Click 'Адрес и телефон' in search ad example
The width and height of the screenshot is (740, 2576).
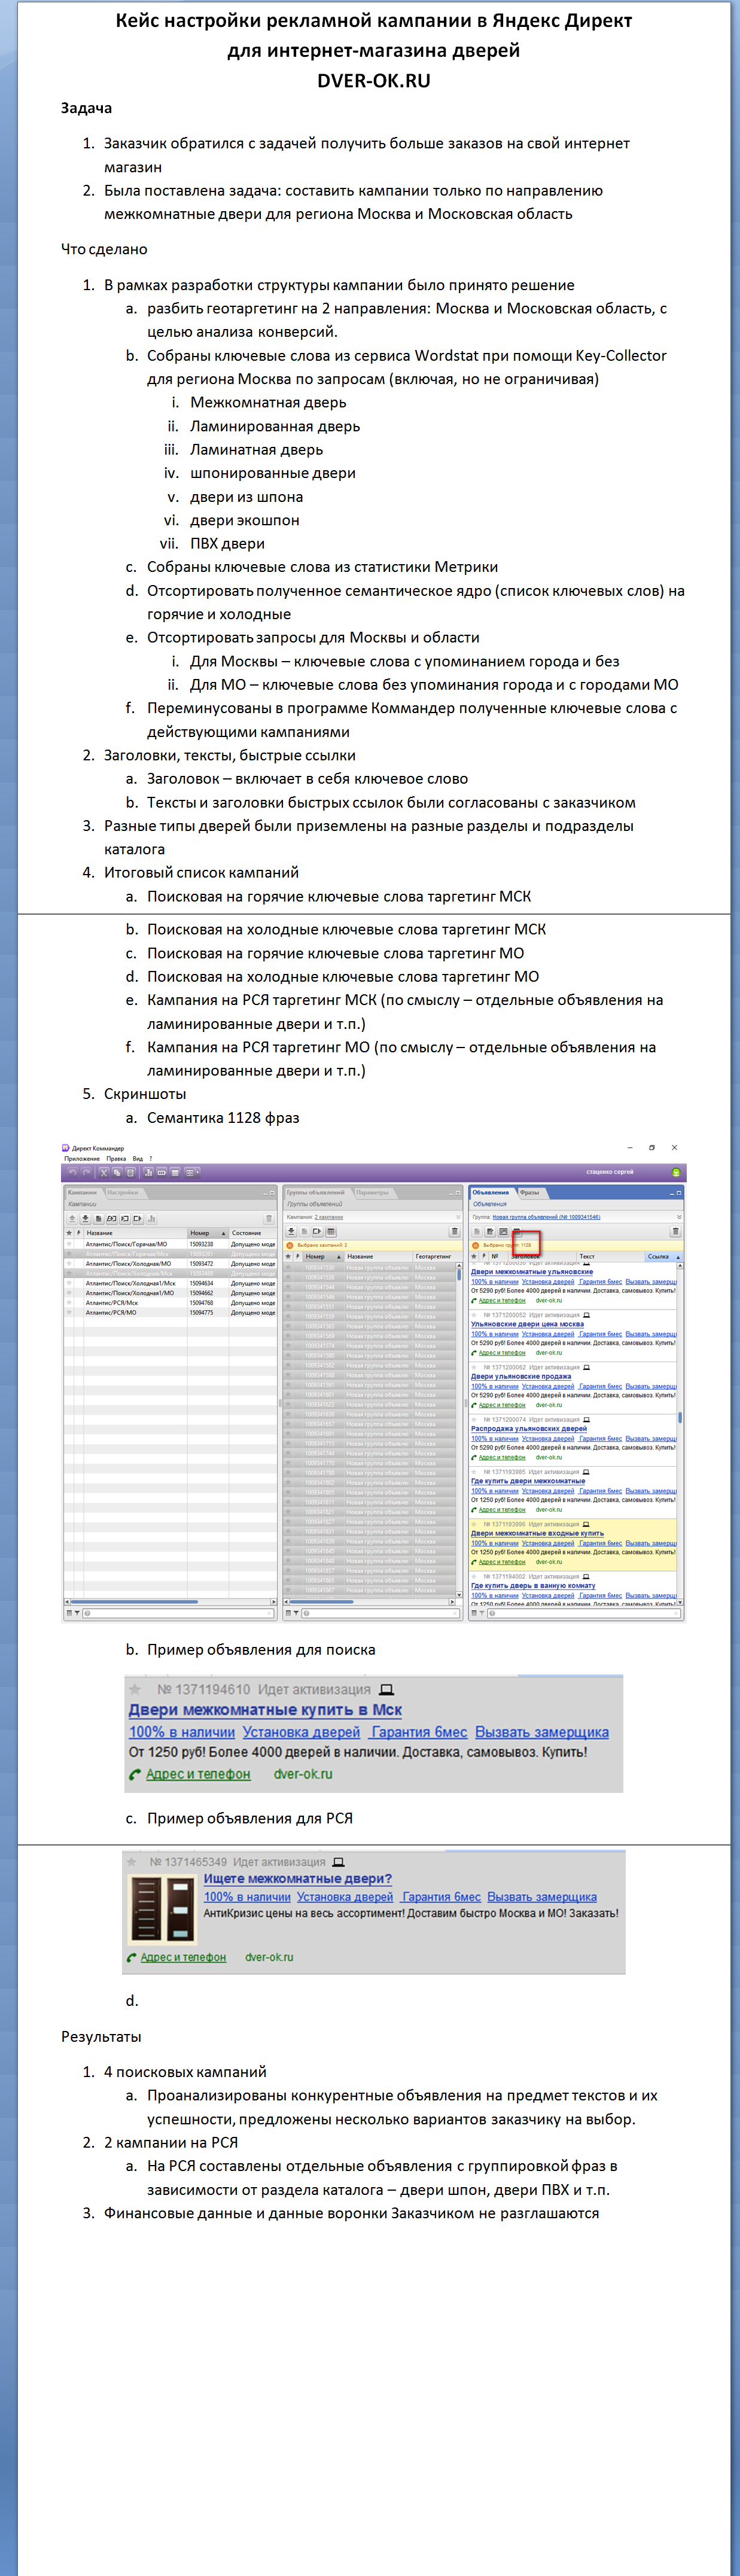pos(198,1774)
